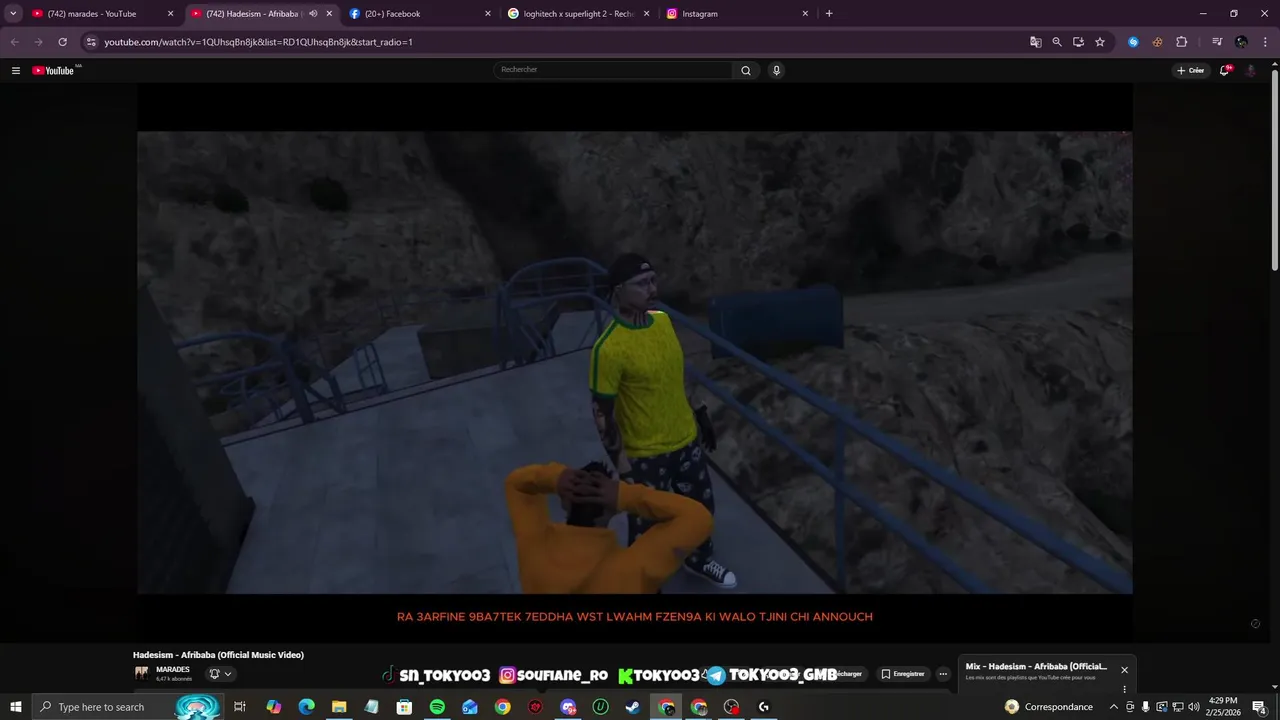Click the Mix - Hadesism - Afribaba playlist title
1280x720 pixels.
point(1036,666)
